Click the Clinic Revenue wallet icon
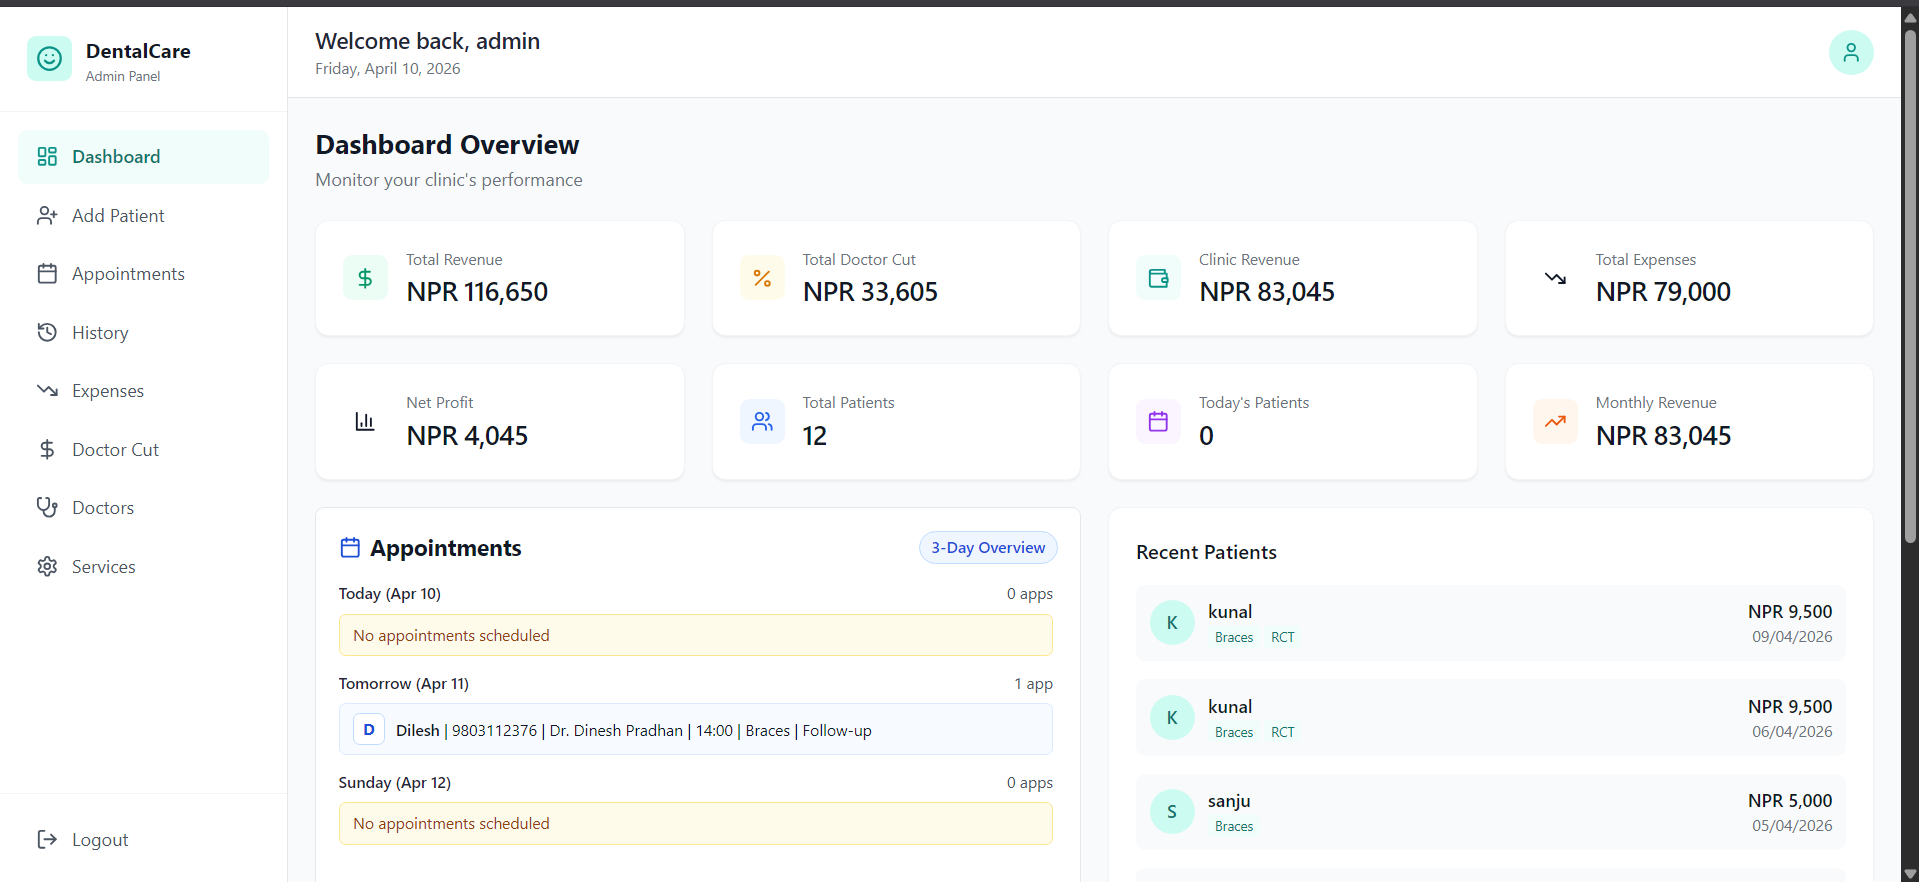This screenshot has height=882, width=1919. 1158,278
